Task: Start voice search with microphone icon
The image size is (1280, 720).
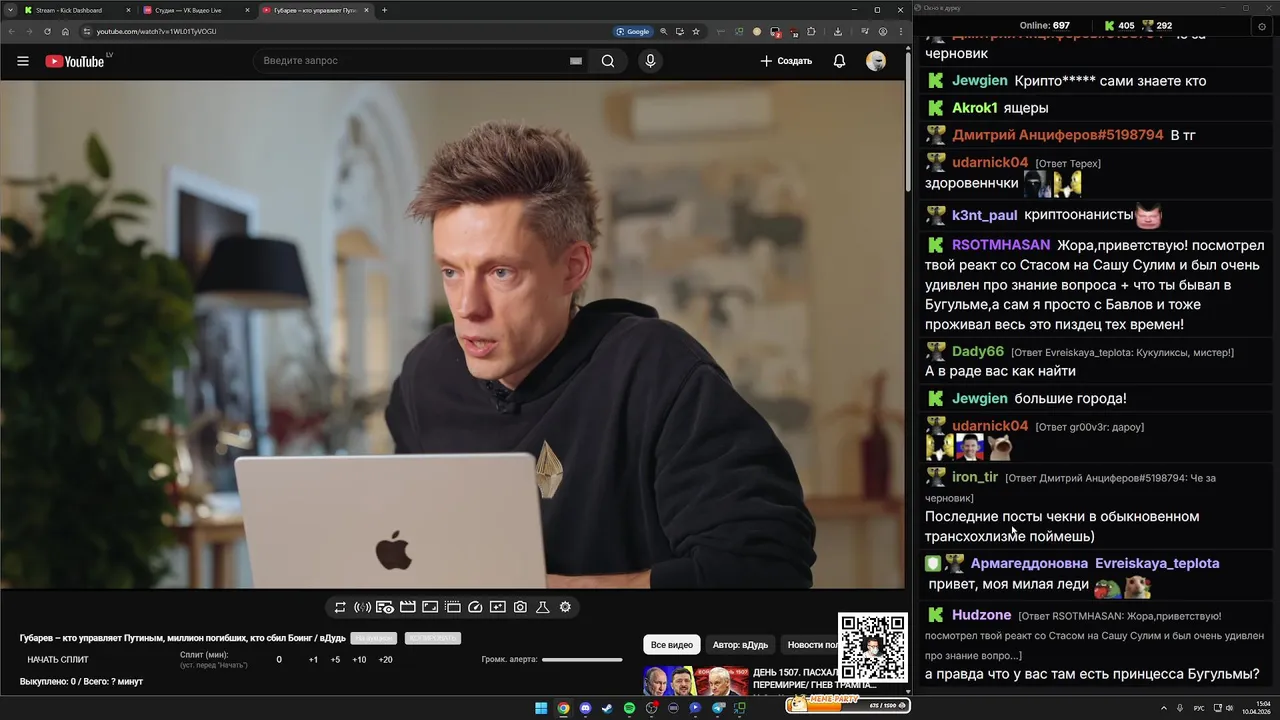Action: click(650, 61)
